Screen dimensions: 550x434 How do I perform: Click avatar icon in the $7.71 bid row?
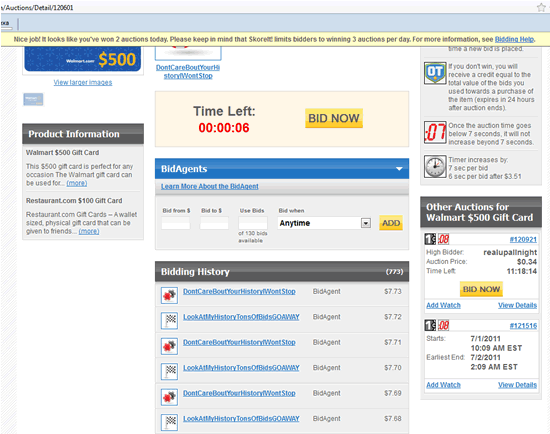169,346
